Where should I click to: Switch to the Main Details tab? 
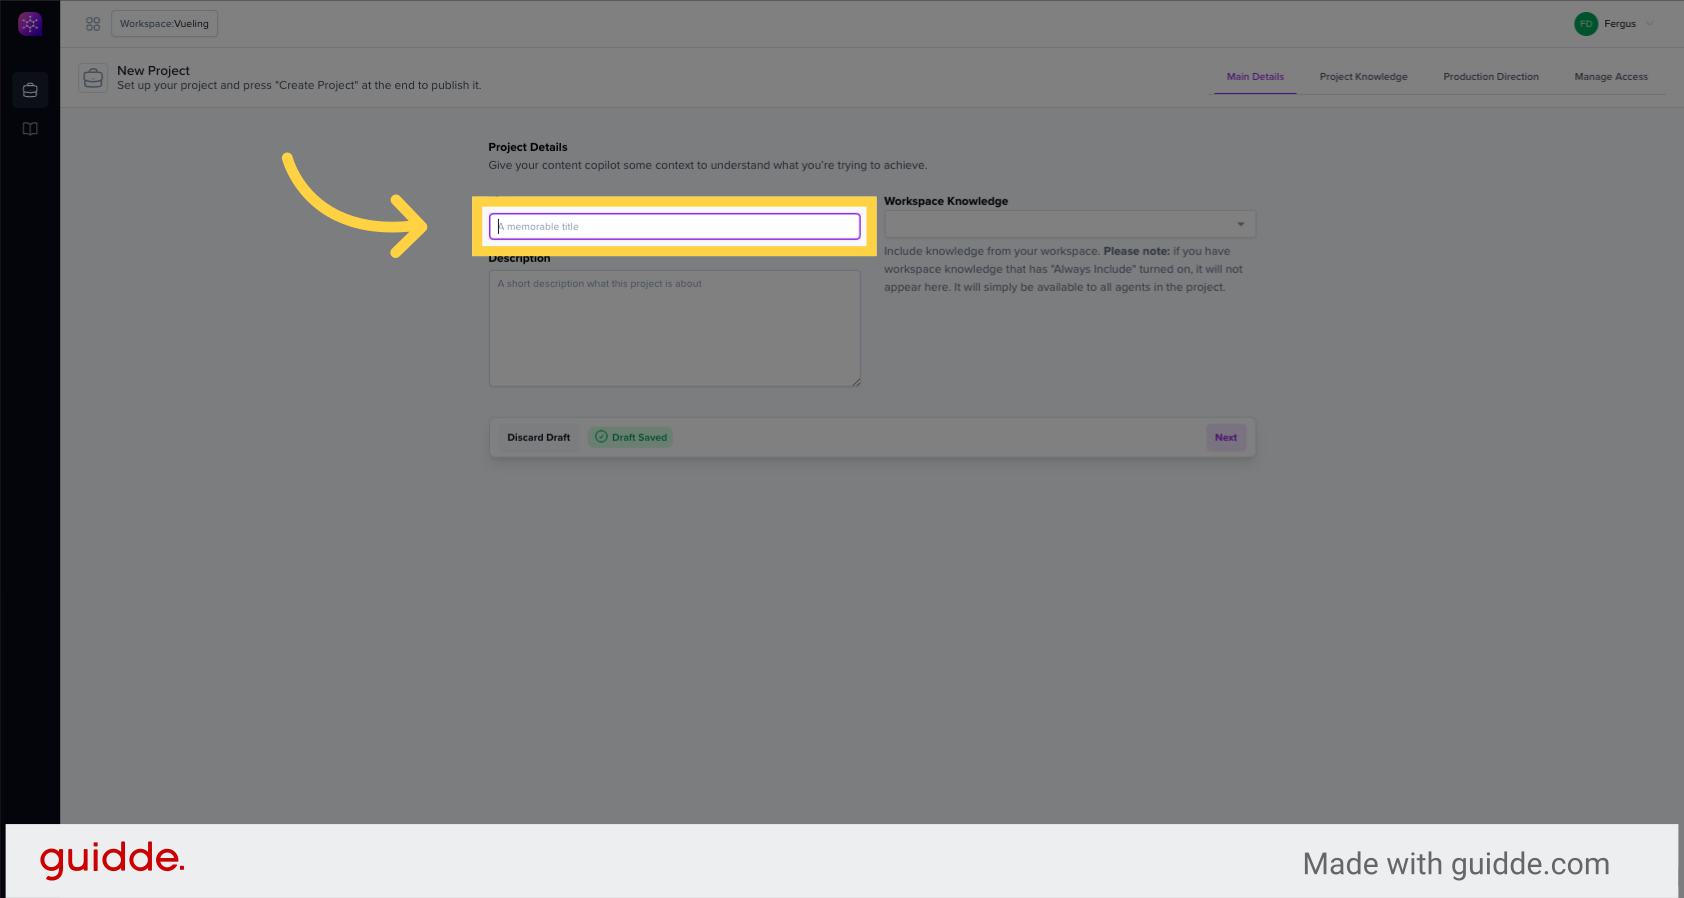(x=1255, y=77)
